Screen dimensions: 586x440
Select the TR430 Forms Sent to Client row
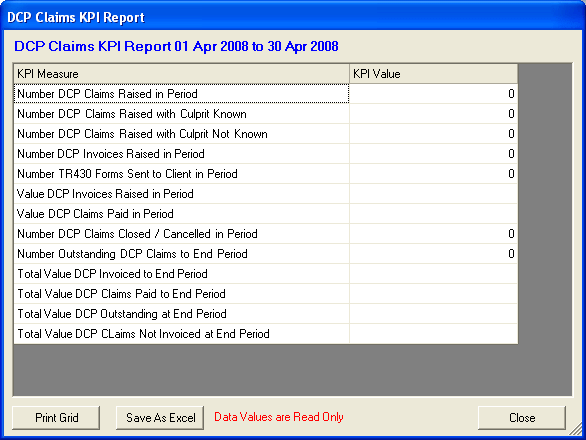click(266, 174)
